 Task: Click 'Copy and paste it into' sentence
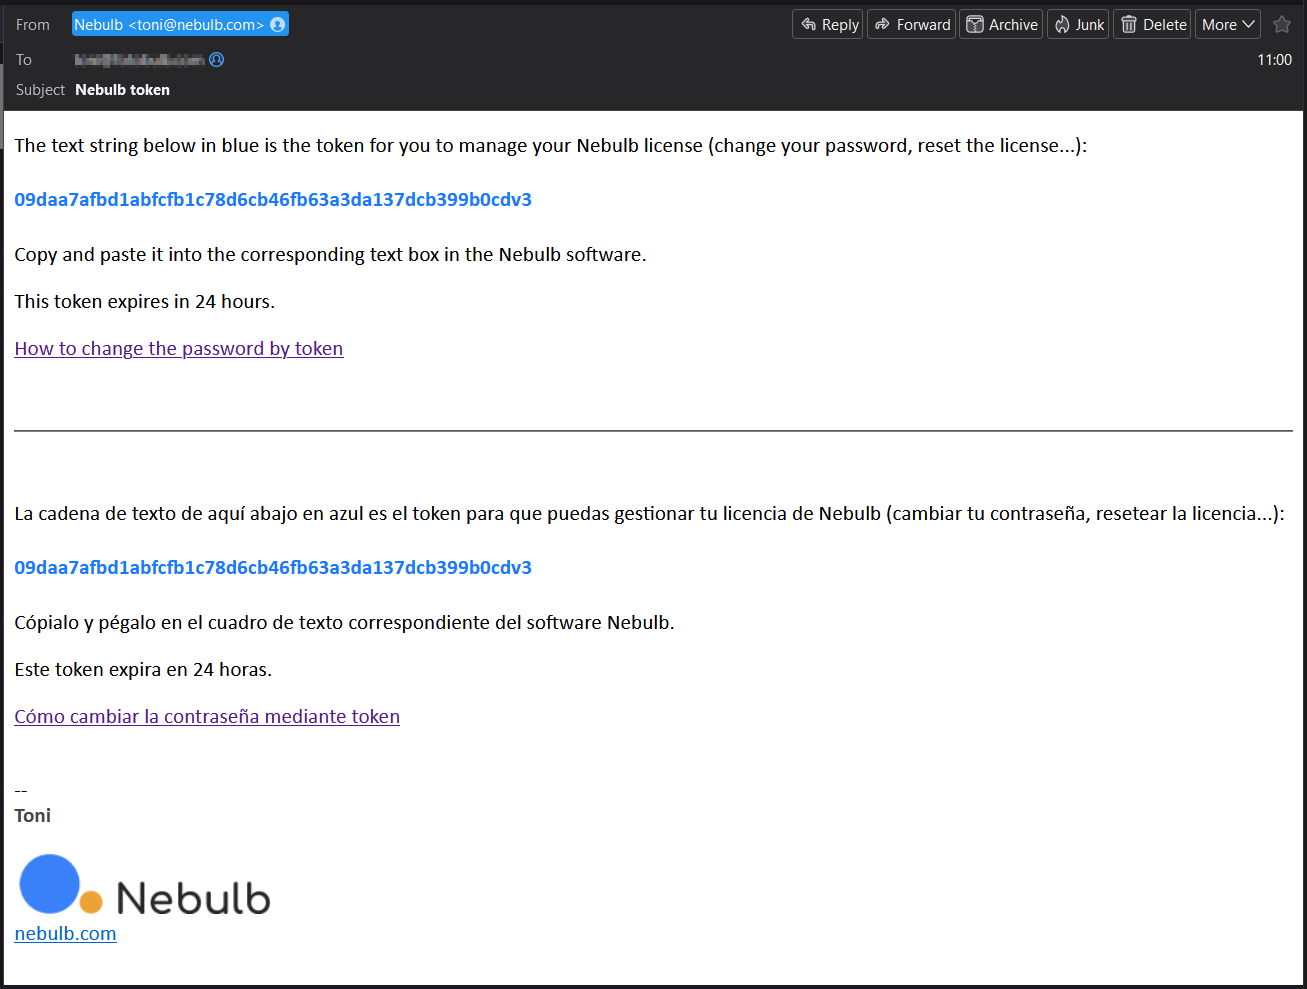pos(330,254)
